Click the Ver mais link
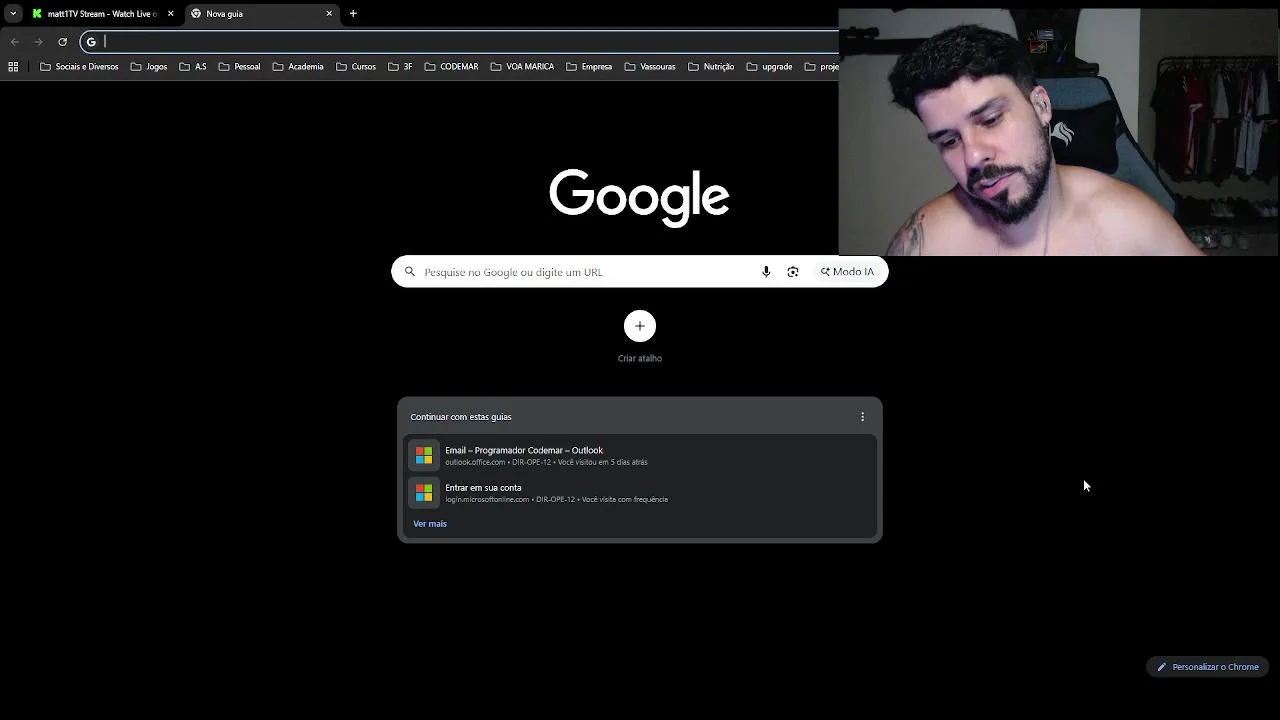Viewport: 1280px width, 720px height. (430, 524)
